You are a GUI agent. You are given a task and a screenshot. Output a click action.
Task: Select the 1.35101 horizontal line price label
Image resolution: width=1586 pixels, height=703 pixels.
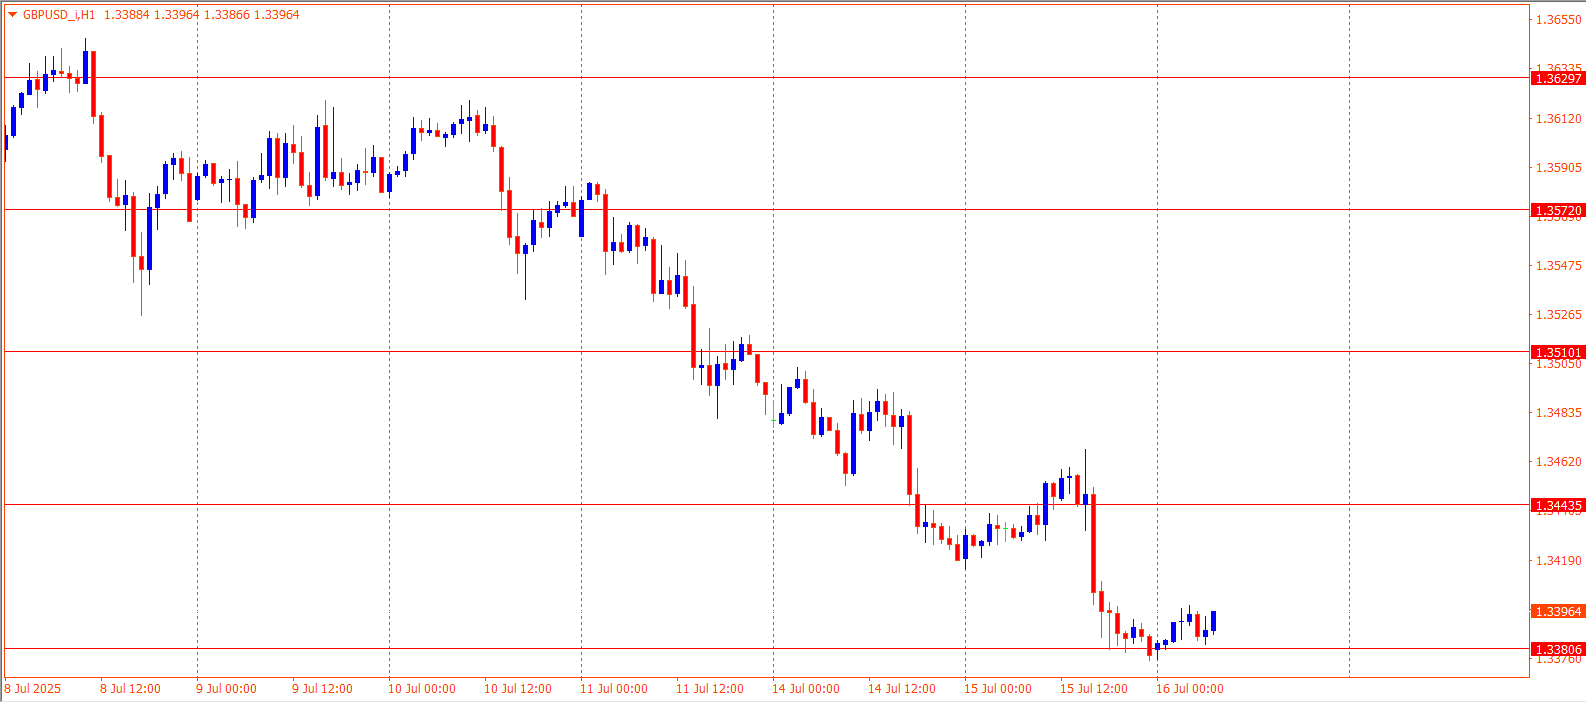[x=1558, y=352]
